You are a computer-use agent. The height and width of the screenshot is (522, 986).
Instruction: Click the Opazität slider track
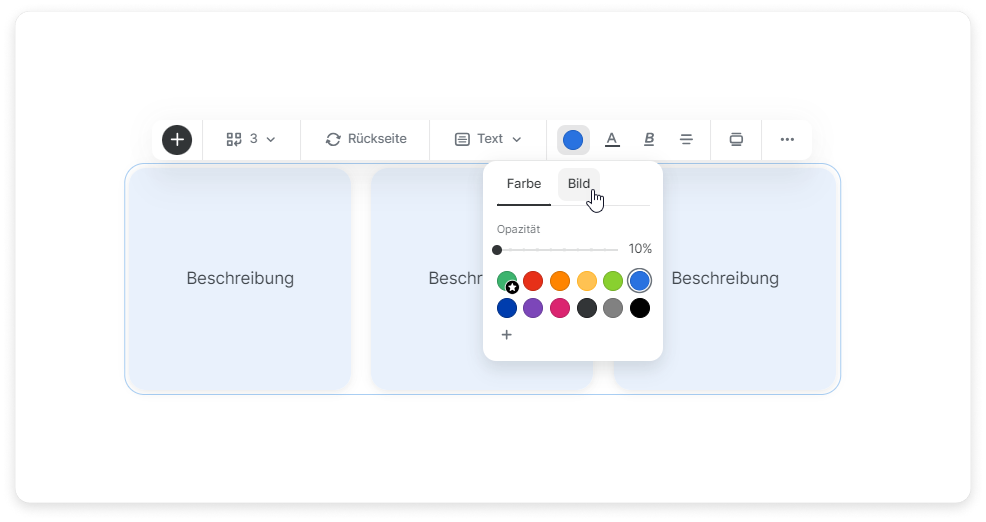(557, 250)
